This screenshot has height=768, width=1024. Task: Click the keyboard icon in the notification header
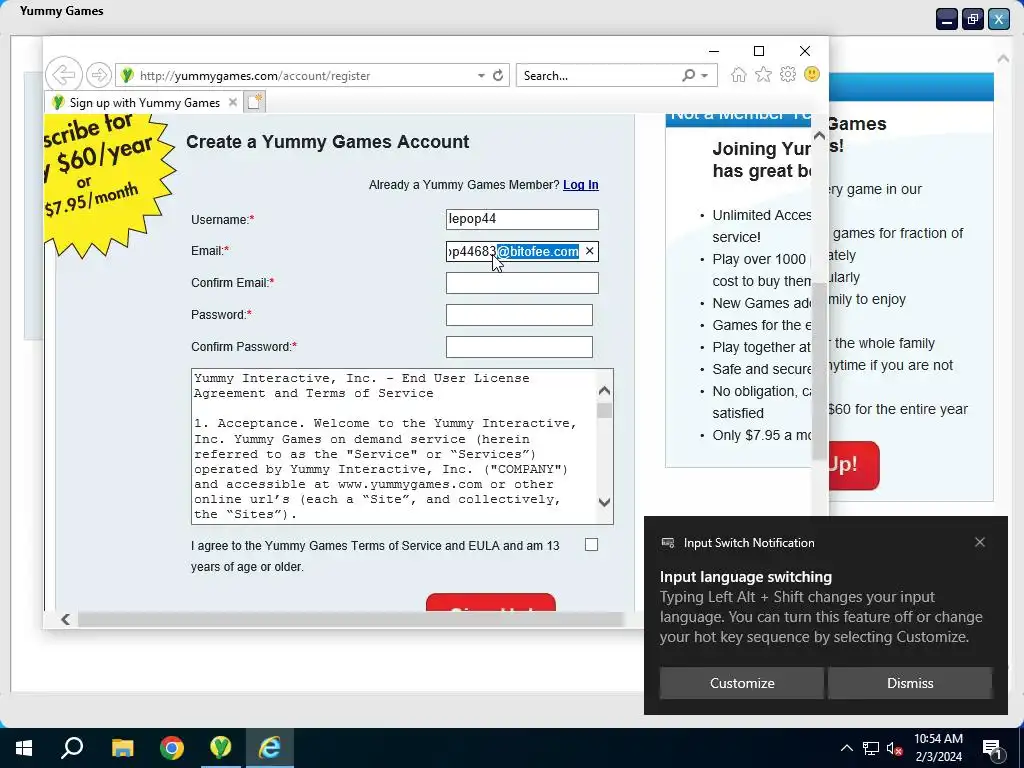(x=668, y=543)
